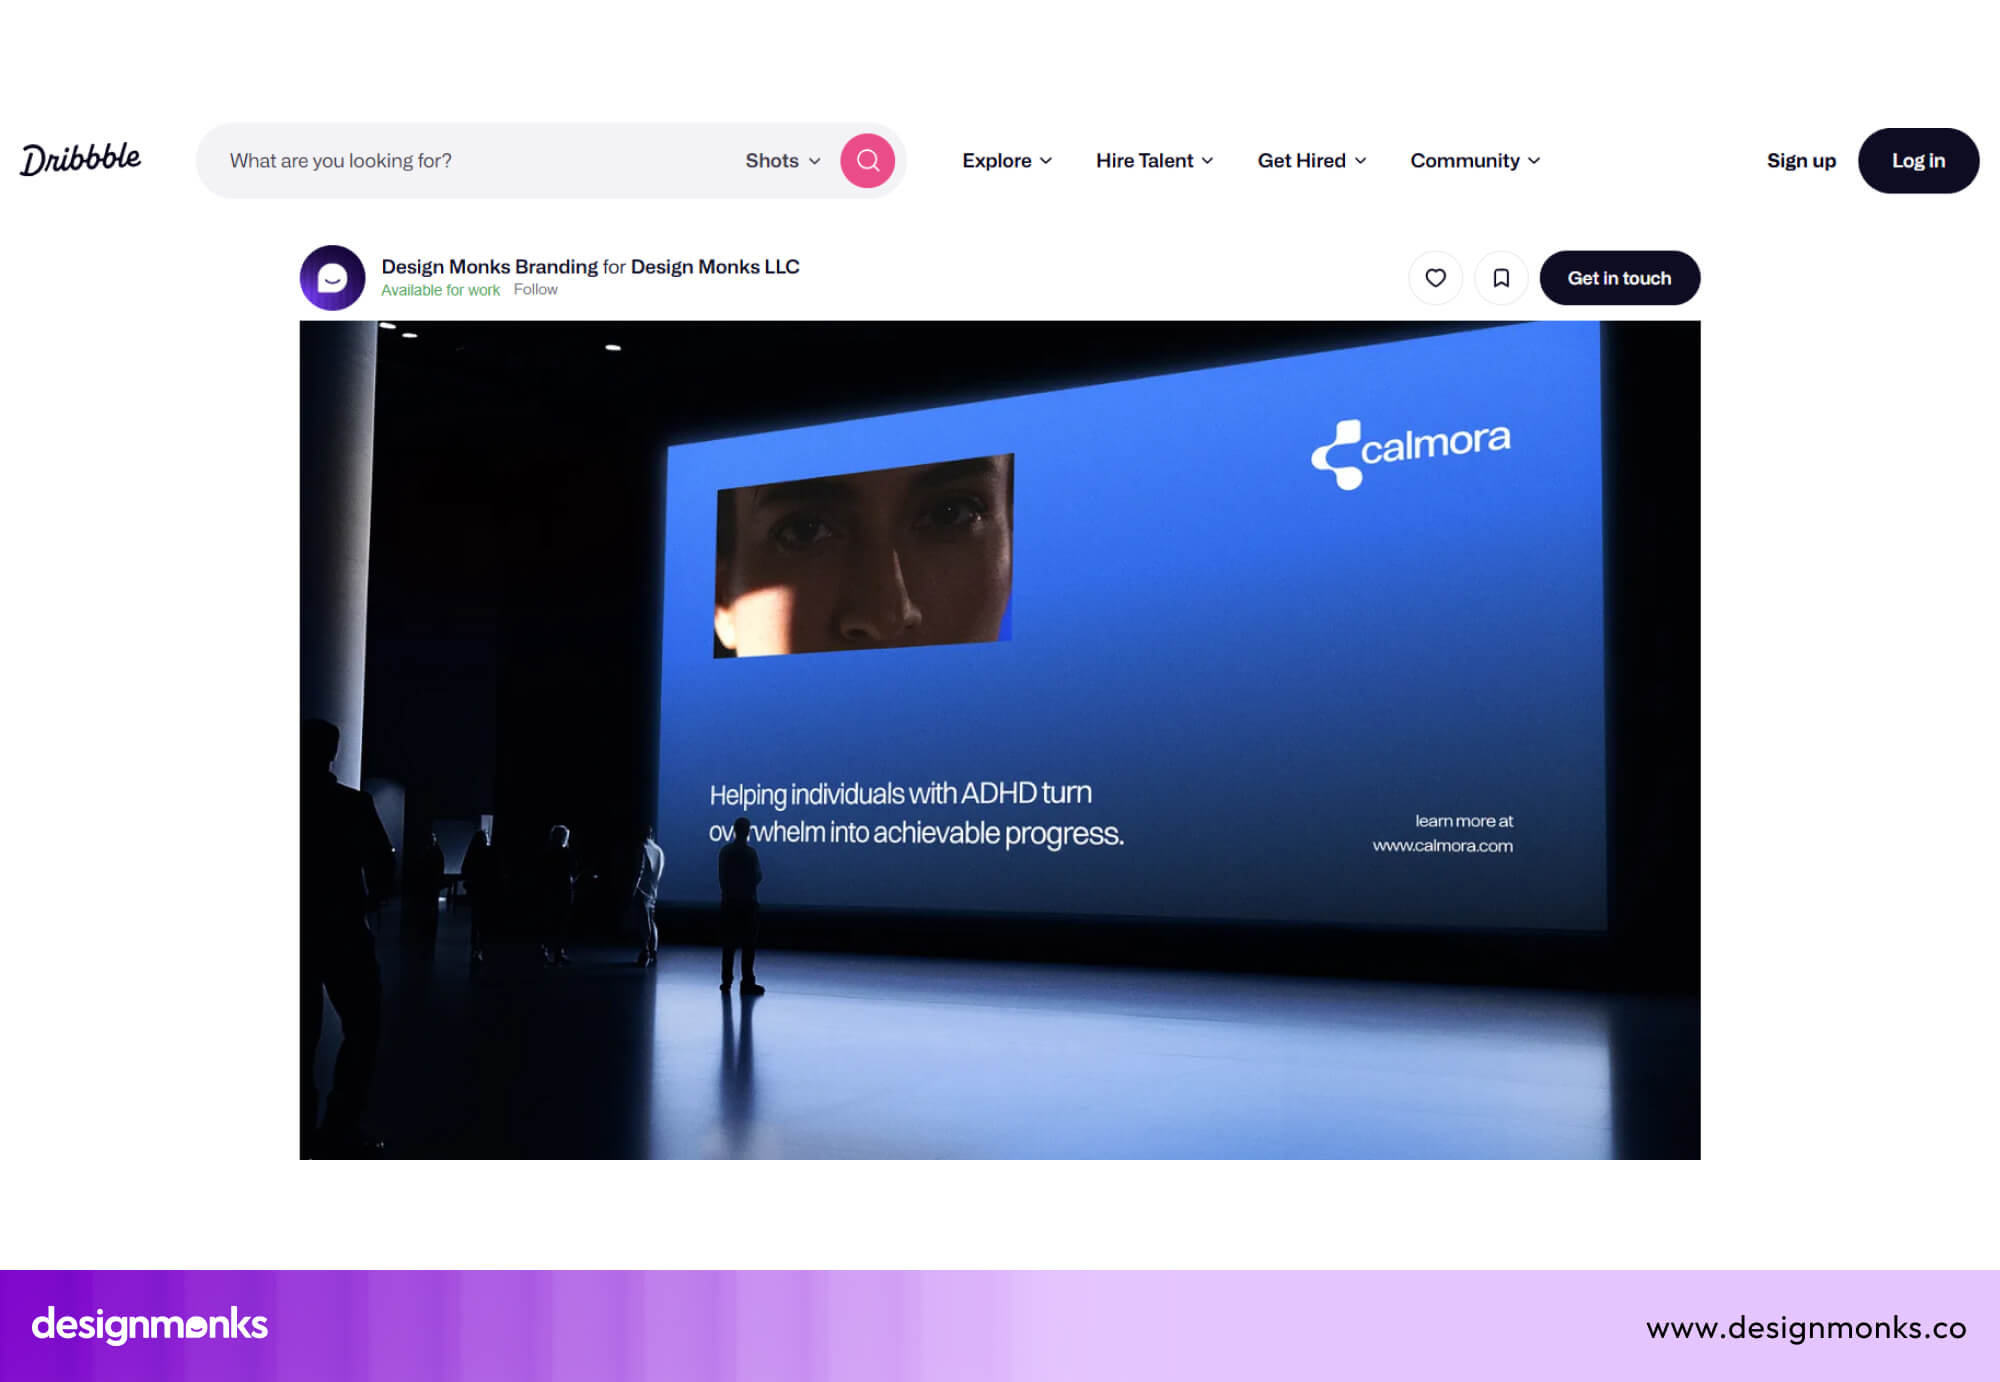Open the Shots search filter dropdown

[x=783, y=161]
